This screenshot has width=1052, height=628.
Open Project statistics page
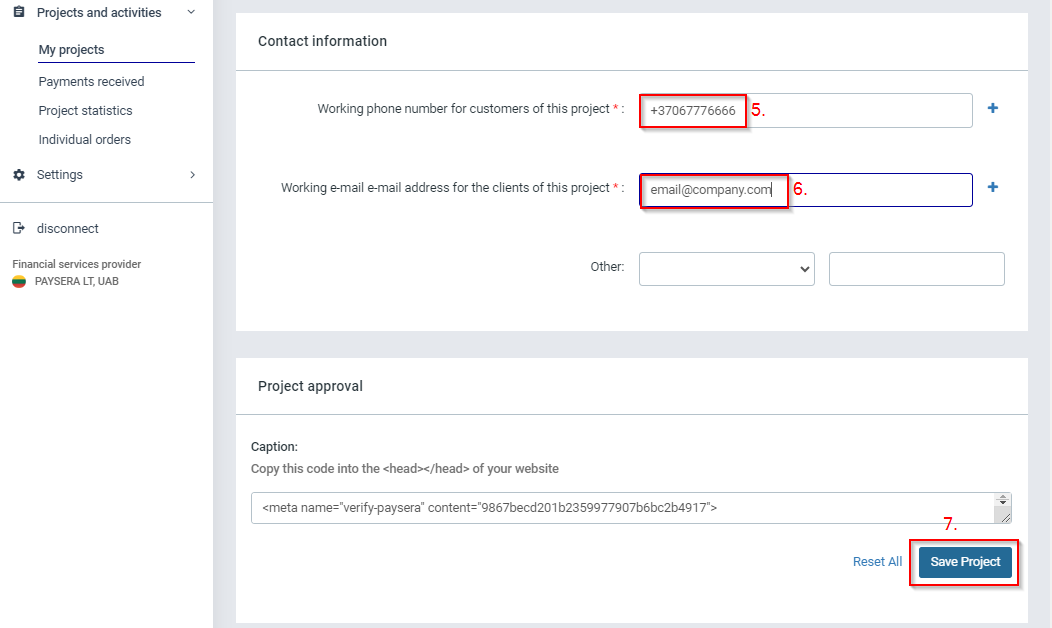[85, 111]
